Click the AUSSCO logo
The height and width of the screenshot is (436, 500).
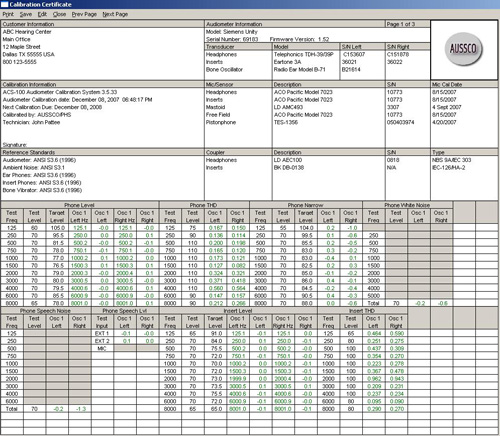pos(464,49)
